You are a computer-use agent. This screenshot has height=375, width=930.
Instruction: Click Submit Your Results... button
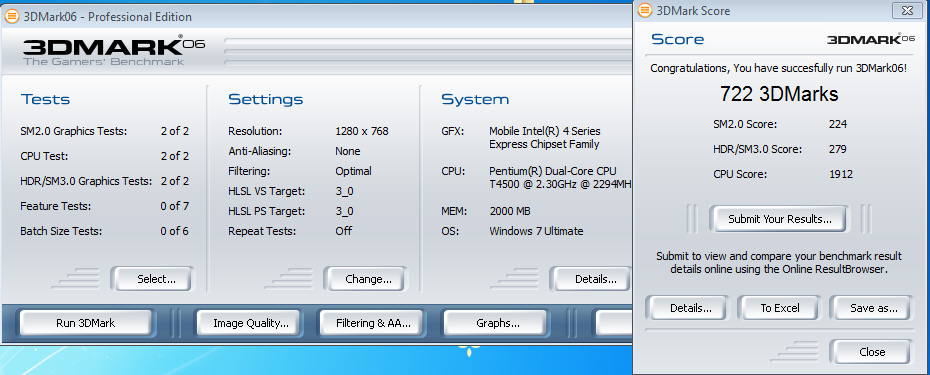click(779, 219)
